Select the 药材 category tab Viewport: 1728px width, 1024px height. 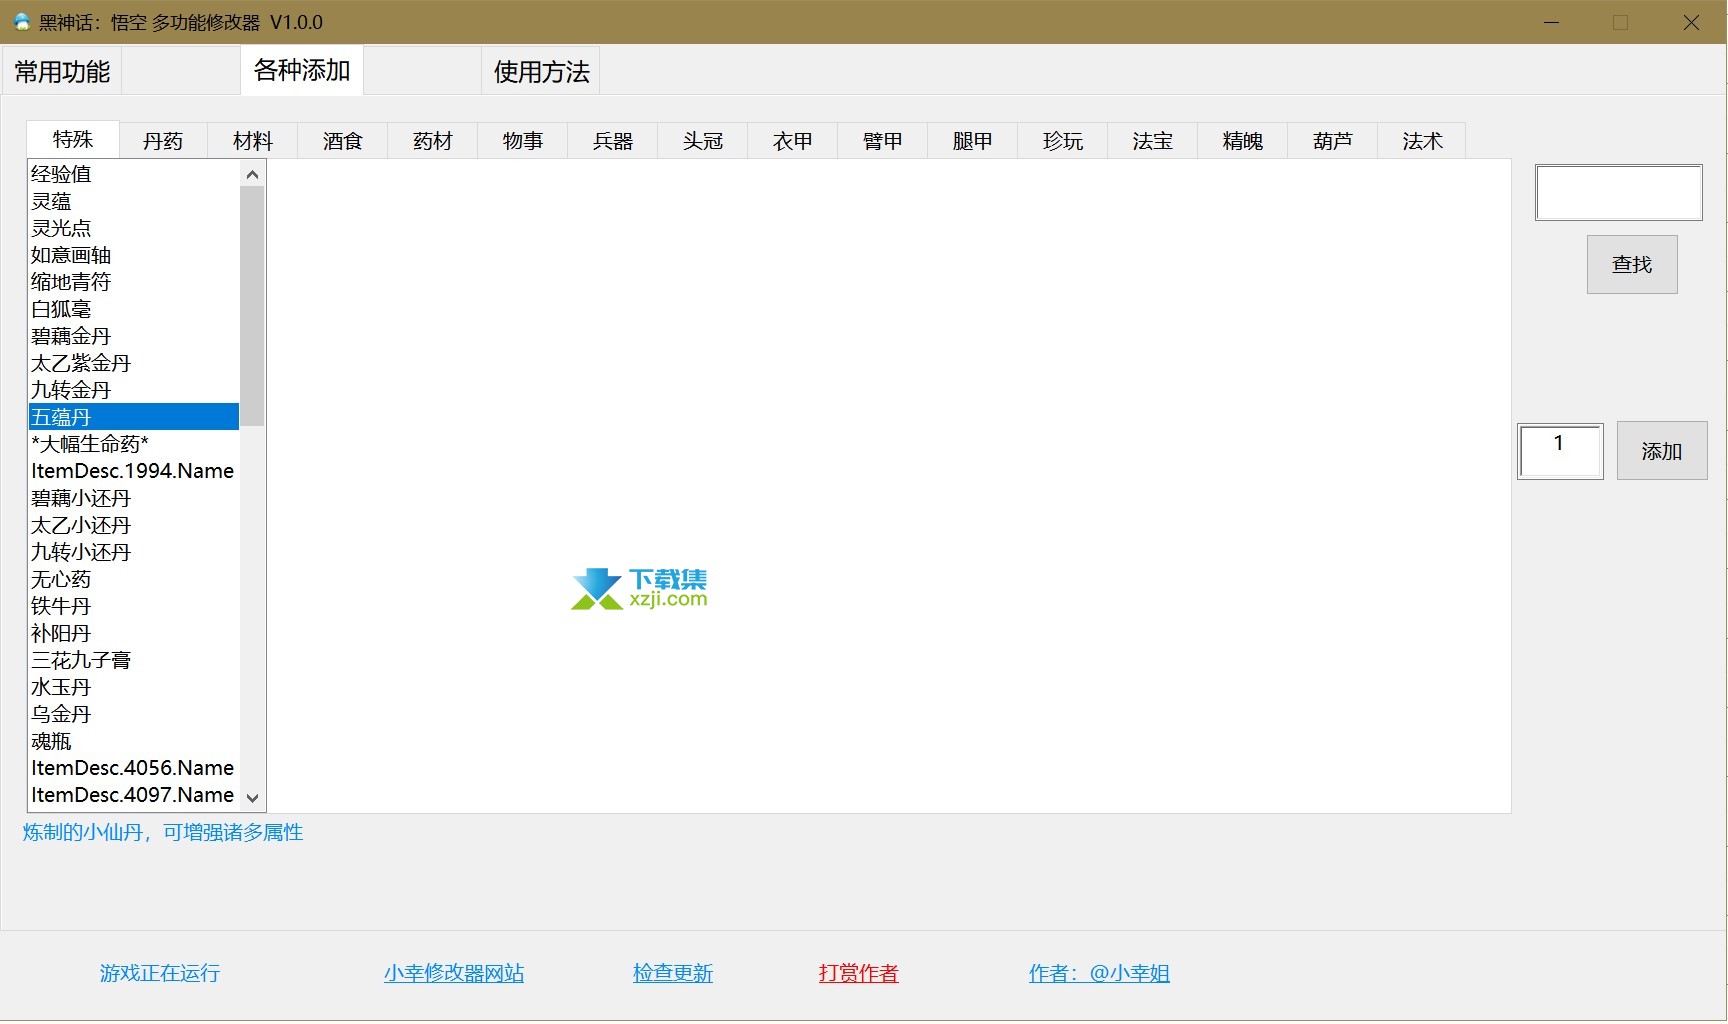433,141
